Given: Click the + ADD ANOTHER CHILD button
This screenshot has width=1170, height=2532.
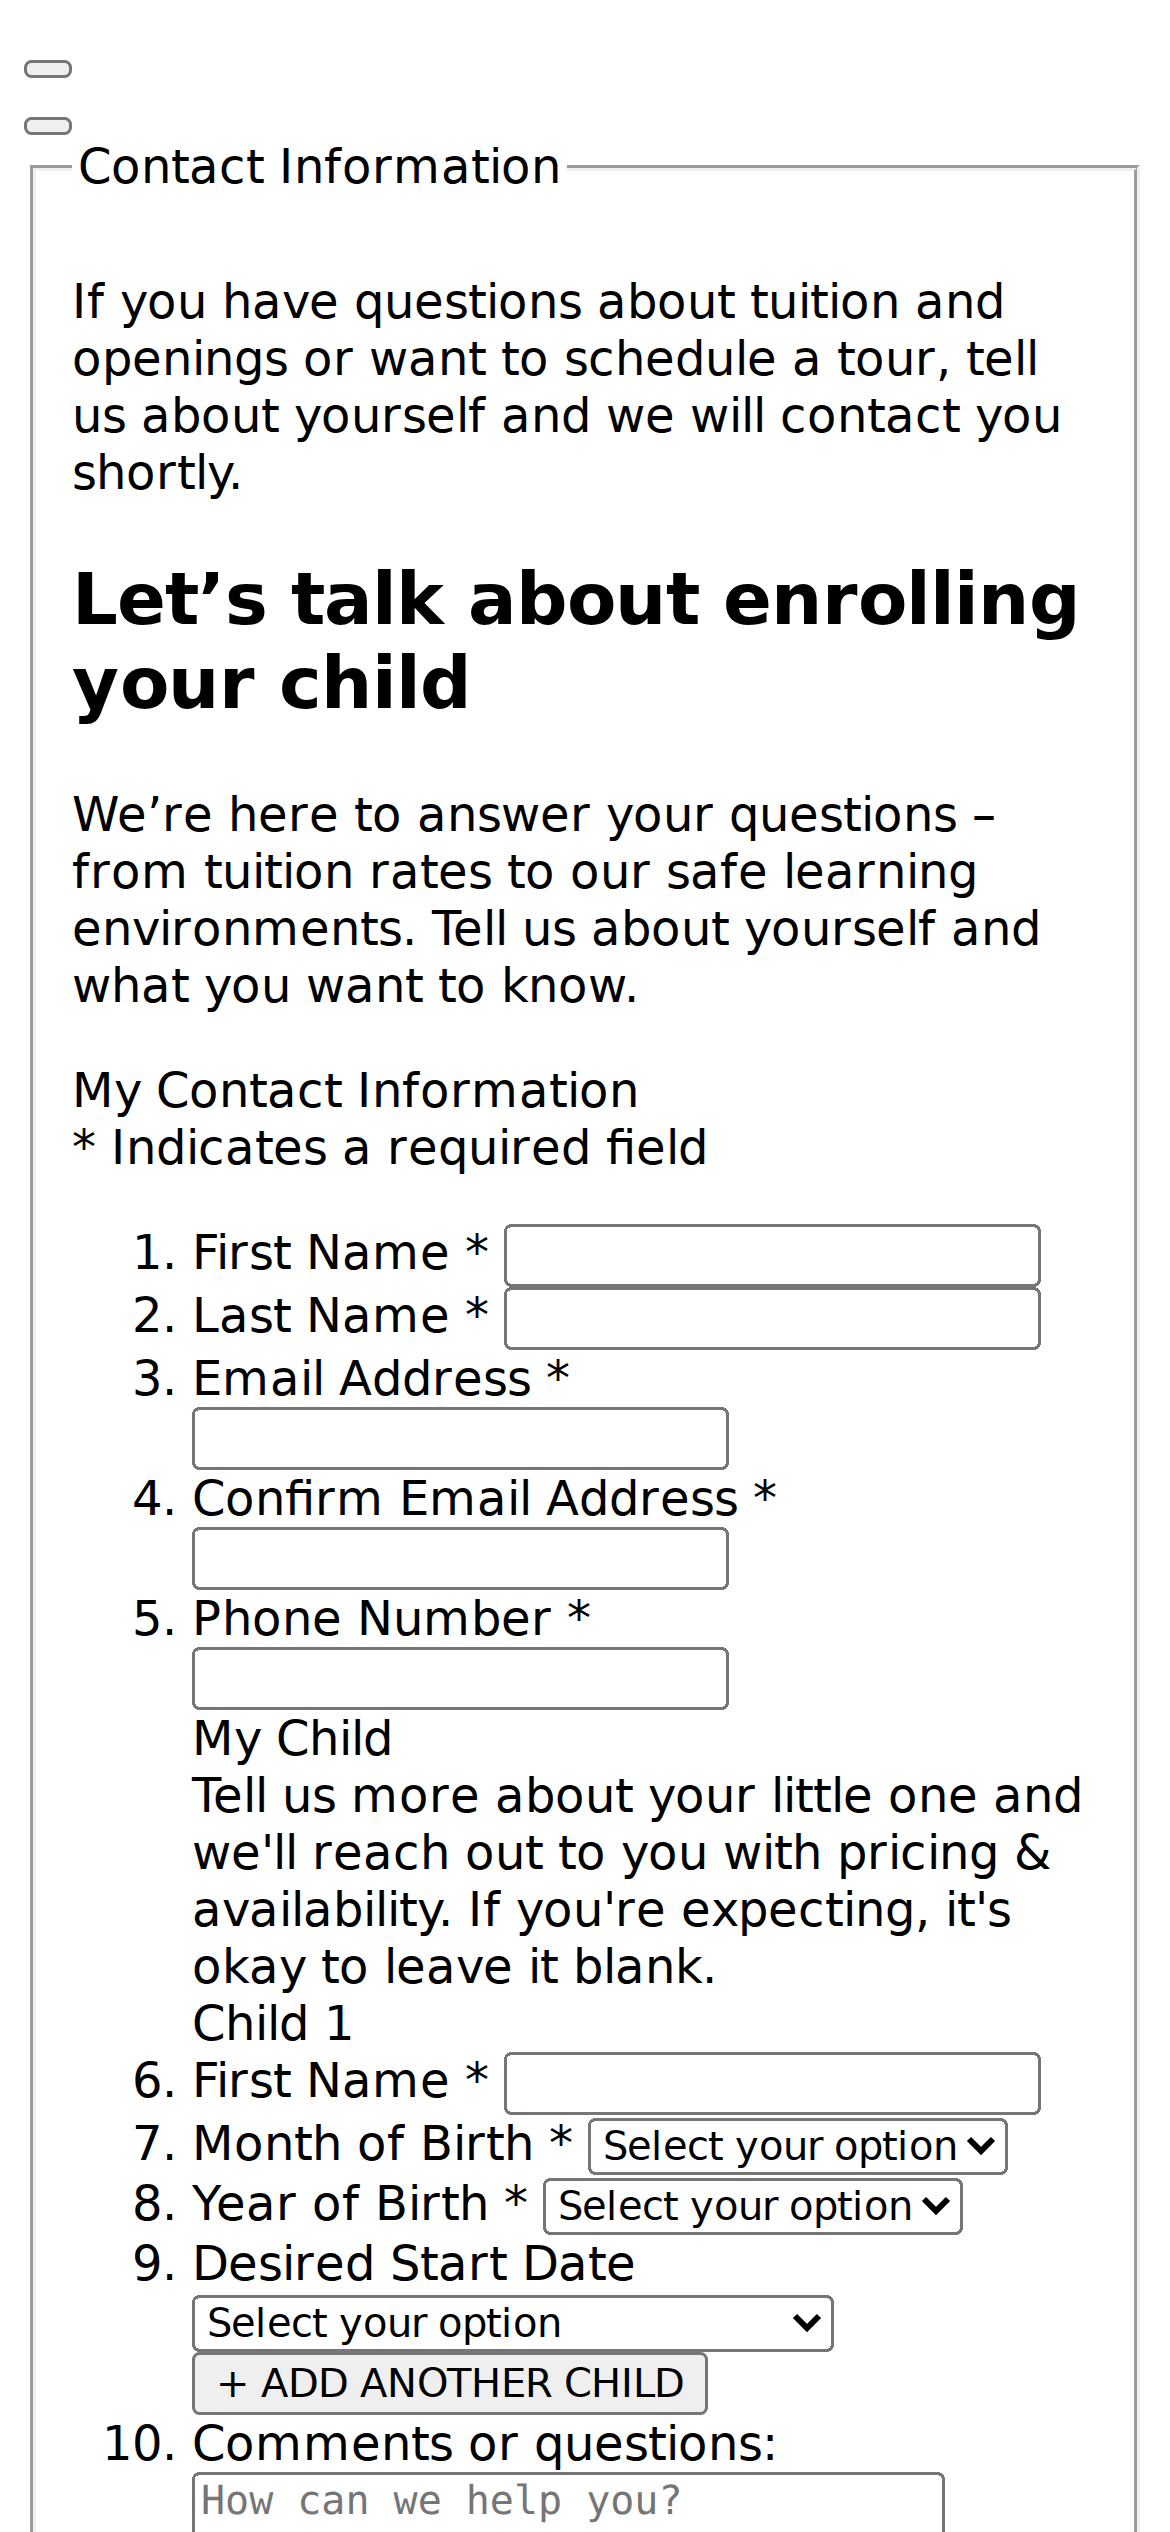Looking at the screenshot, I should pyautogui.click(x=450, y=2383).
